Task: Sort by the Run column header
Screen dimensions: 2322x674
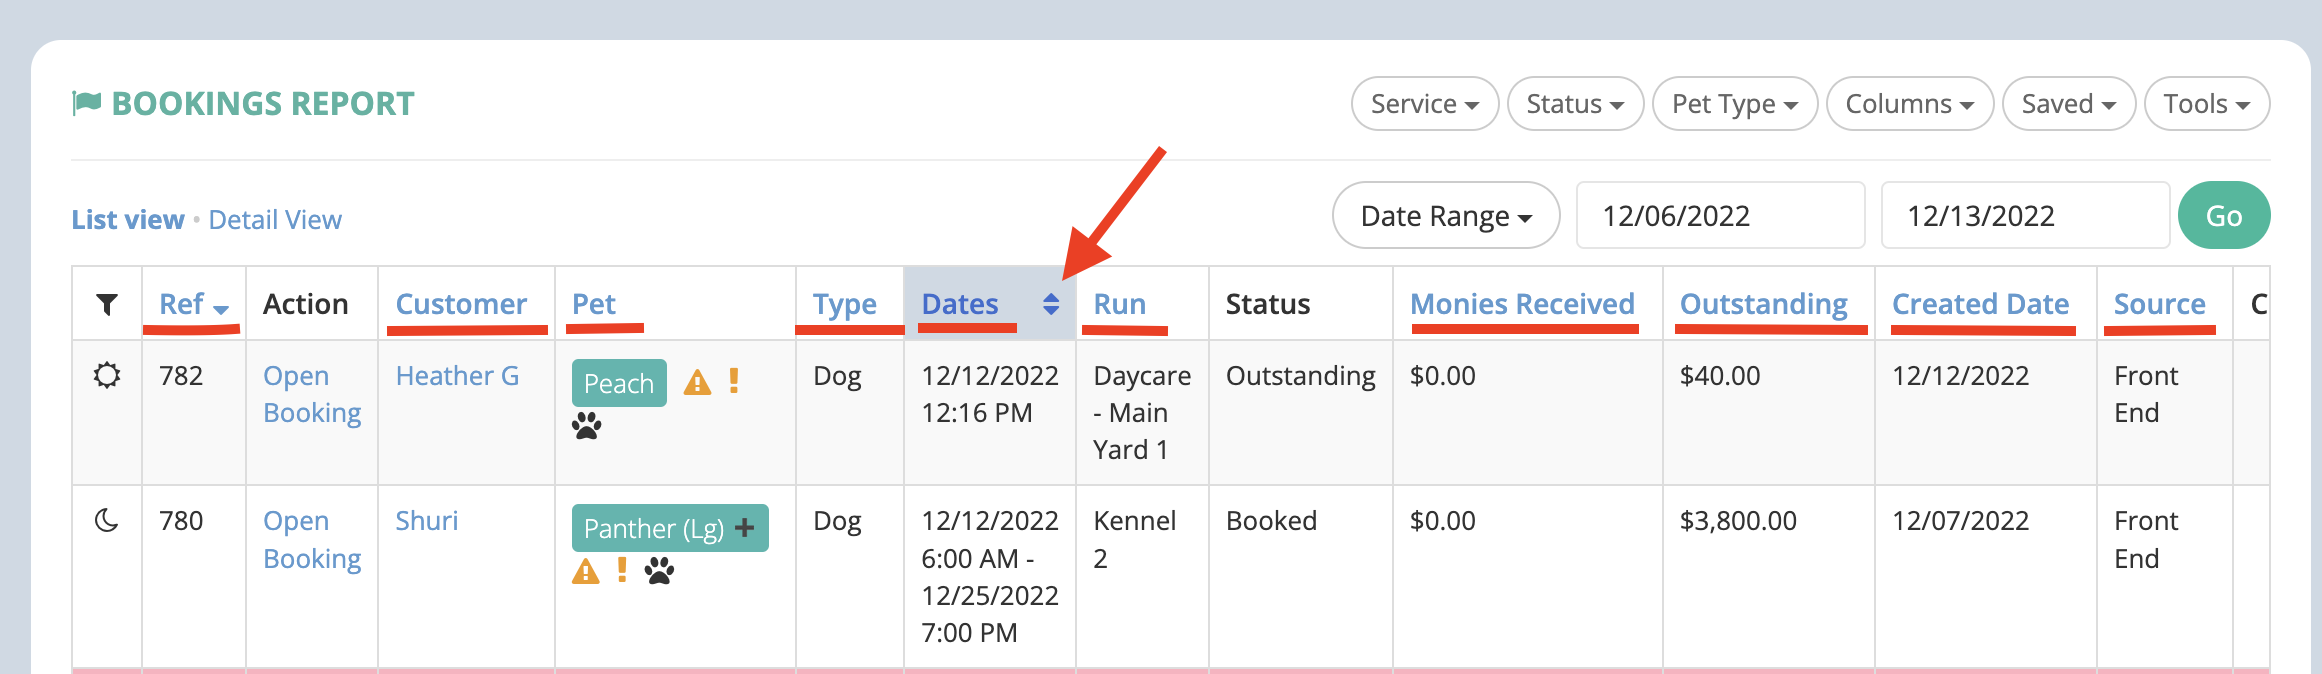Action: [x=1120, y=304]
